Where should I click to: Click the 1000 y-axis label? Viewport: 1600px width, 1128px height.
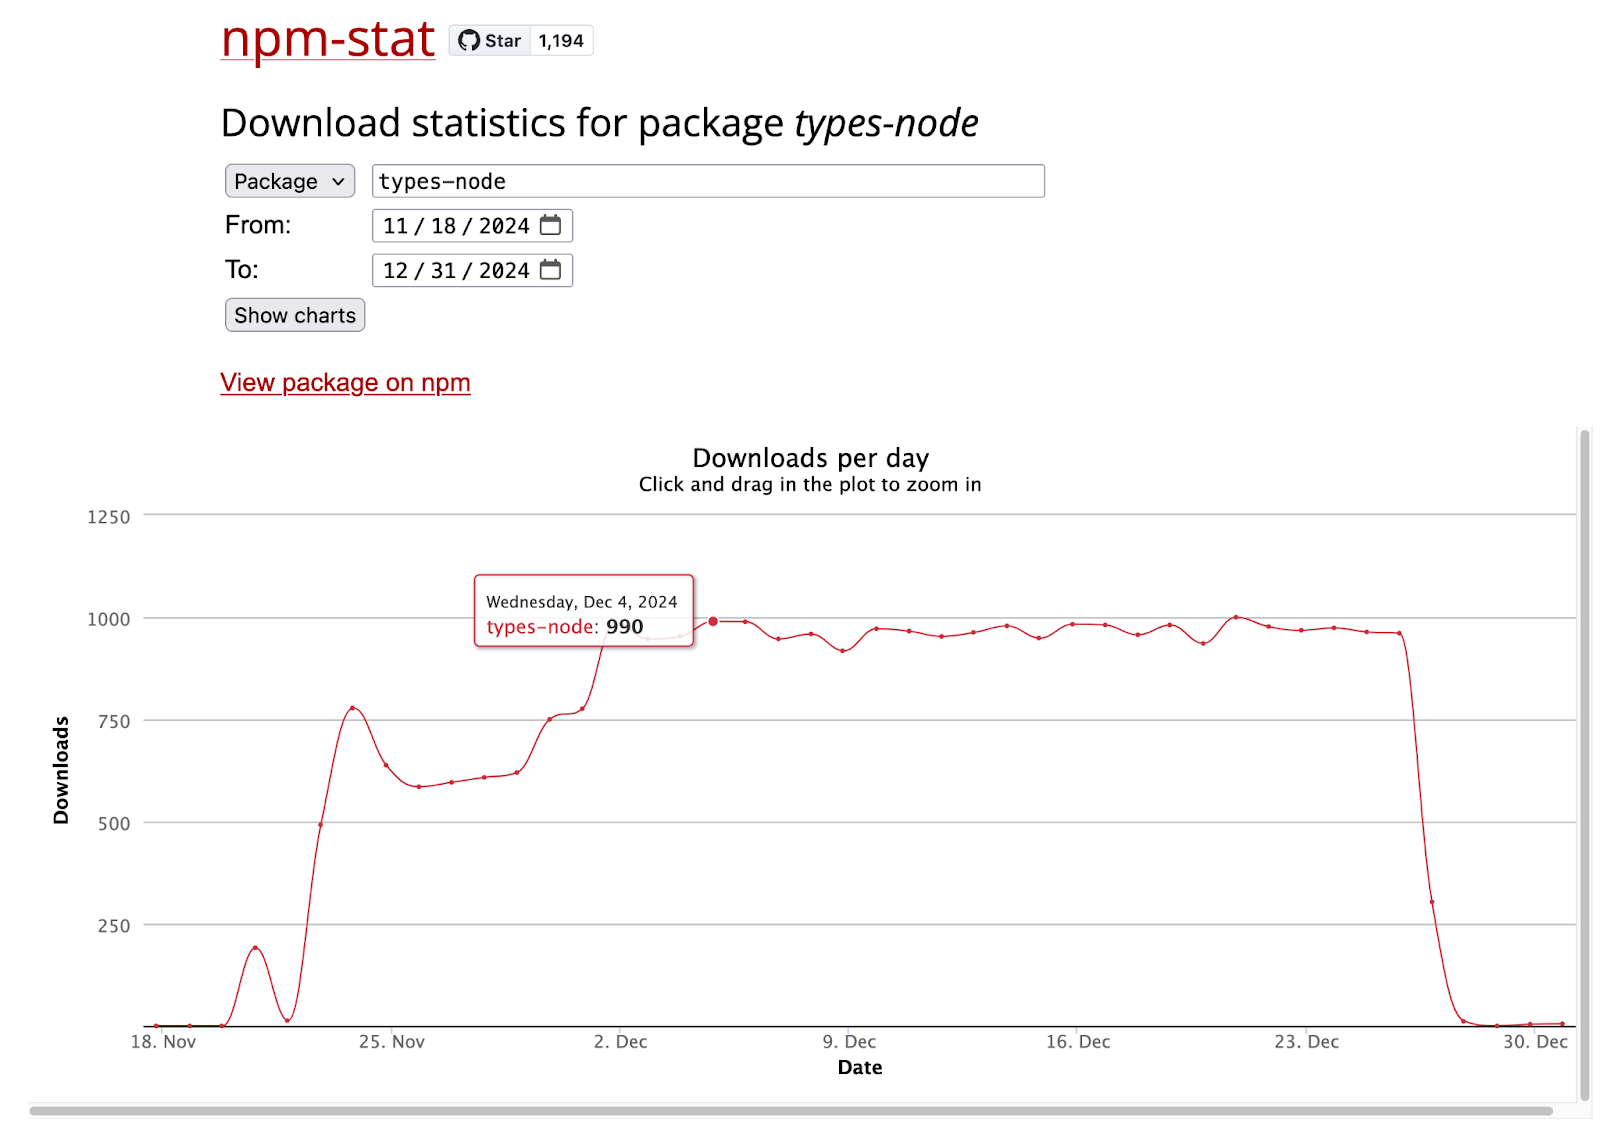(x=109, y=619)
